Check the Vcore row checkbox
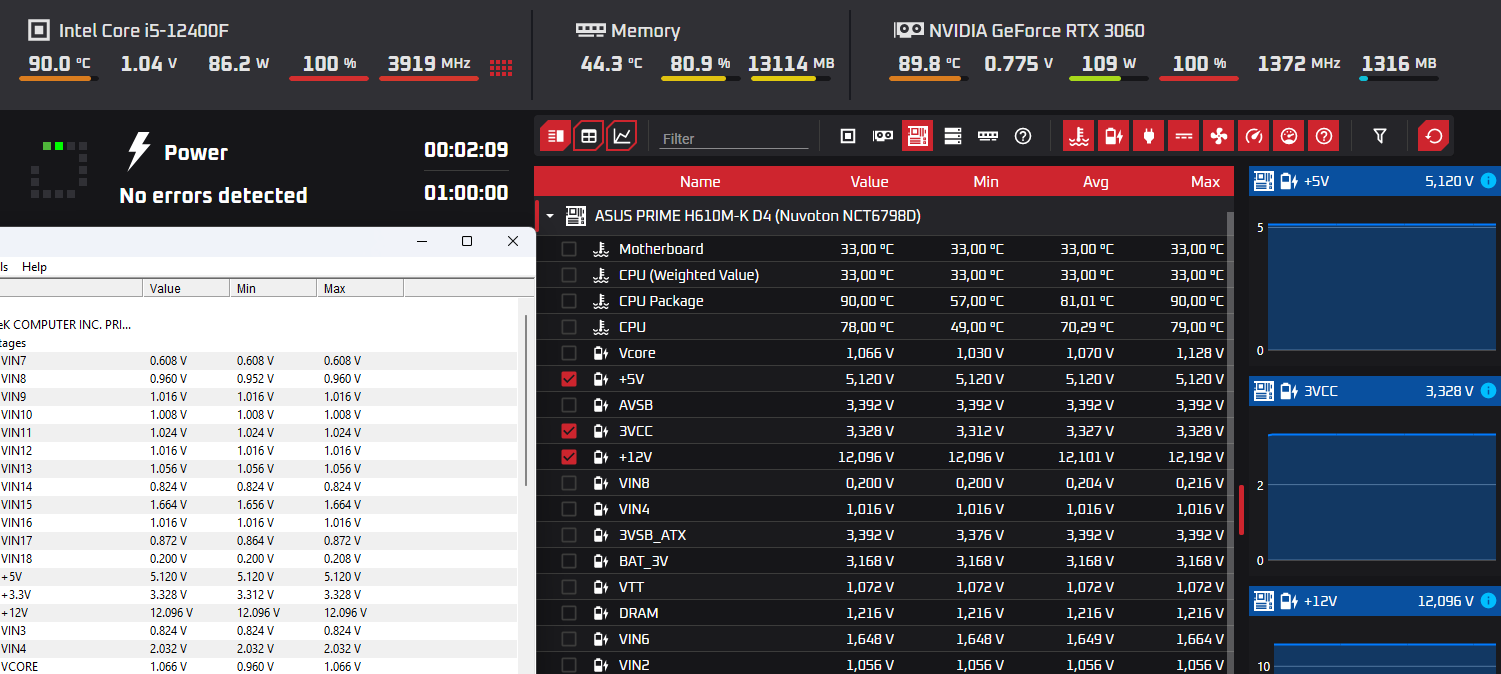Screen dimensions: 1501x674 tap(569, 353)
